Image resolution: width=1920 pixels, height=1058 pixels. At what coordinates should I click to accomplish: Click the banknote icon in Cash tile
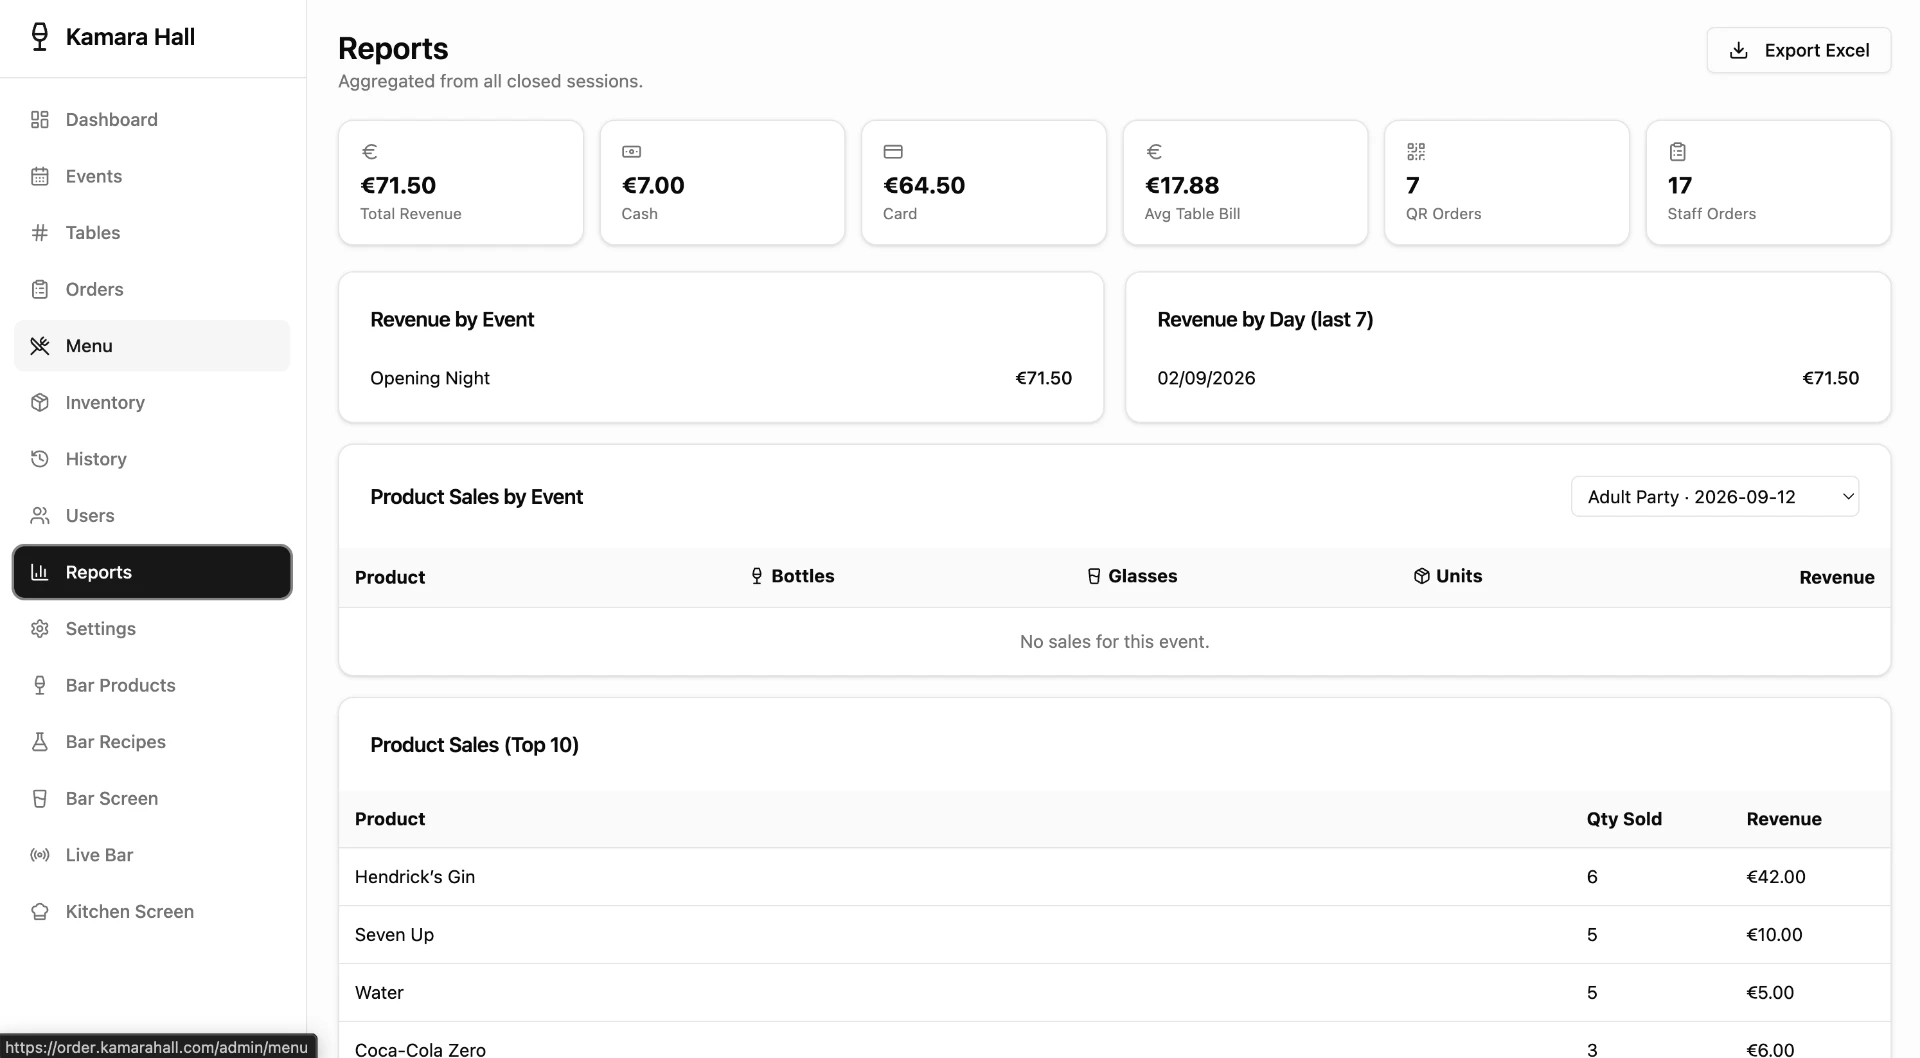click(631, 152)
